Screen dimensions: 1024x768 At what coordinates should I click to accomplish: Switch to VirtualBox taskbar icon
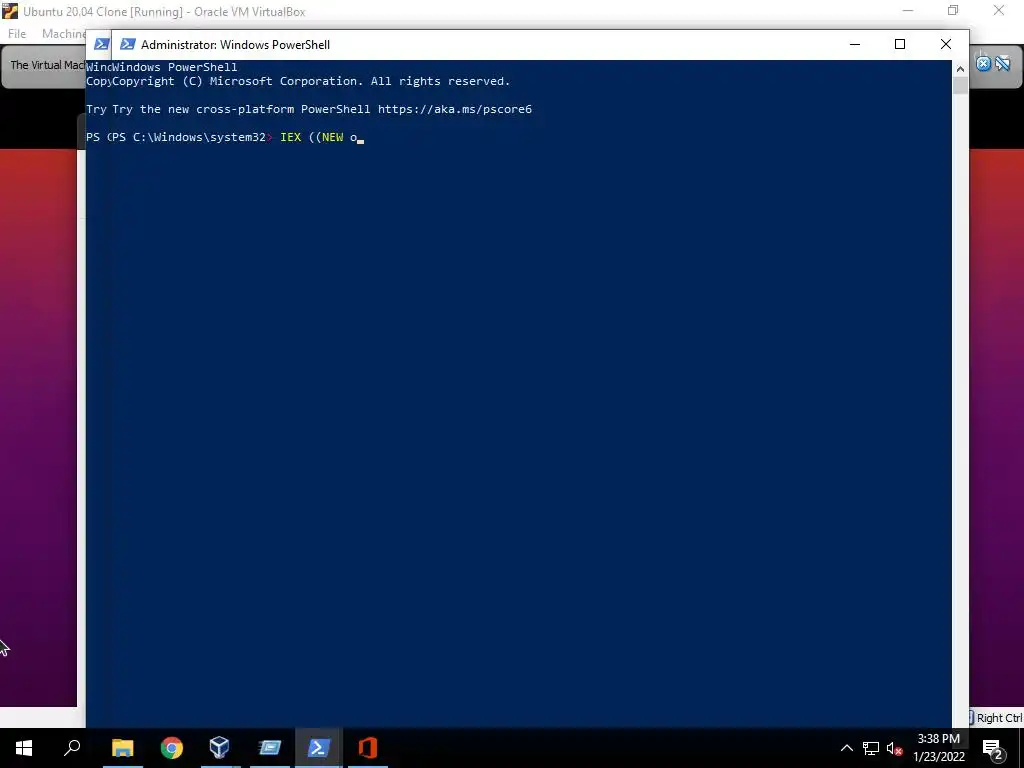pos(219,748)
